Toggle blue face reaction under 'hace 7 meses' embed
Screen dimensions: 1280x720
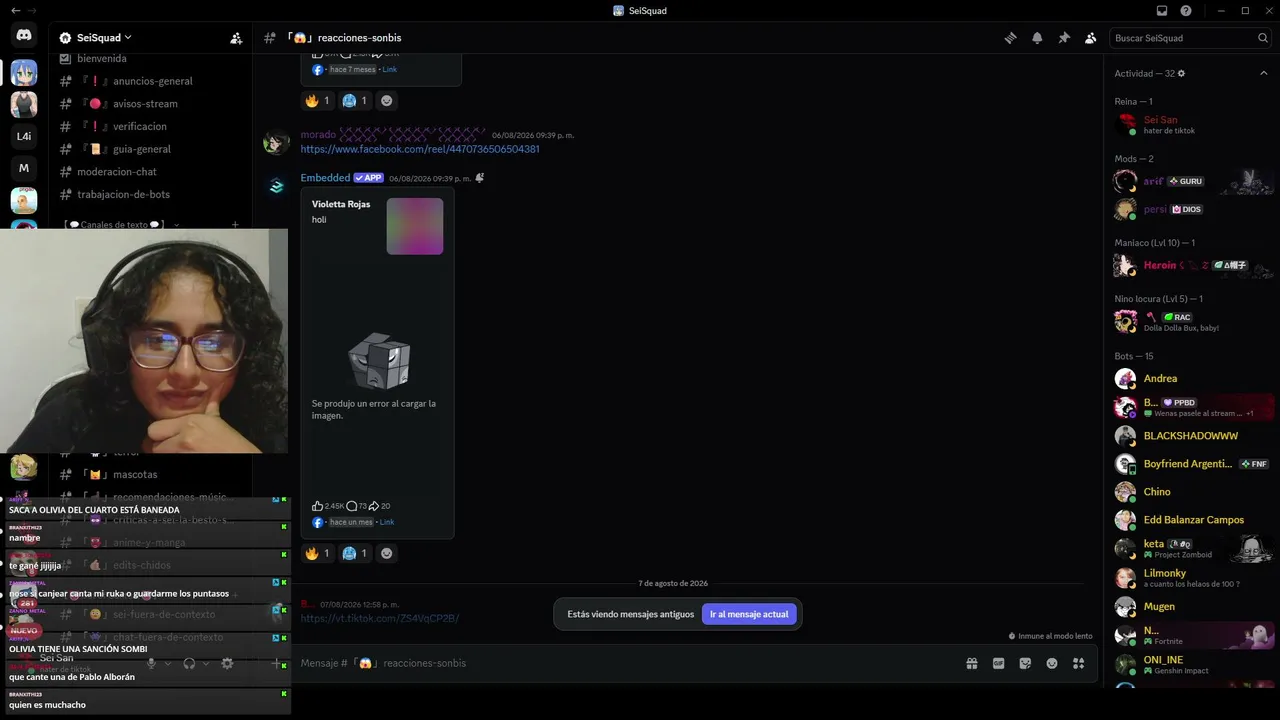(x=354, y=100)
